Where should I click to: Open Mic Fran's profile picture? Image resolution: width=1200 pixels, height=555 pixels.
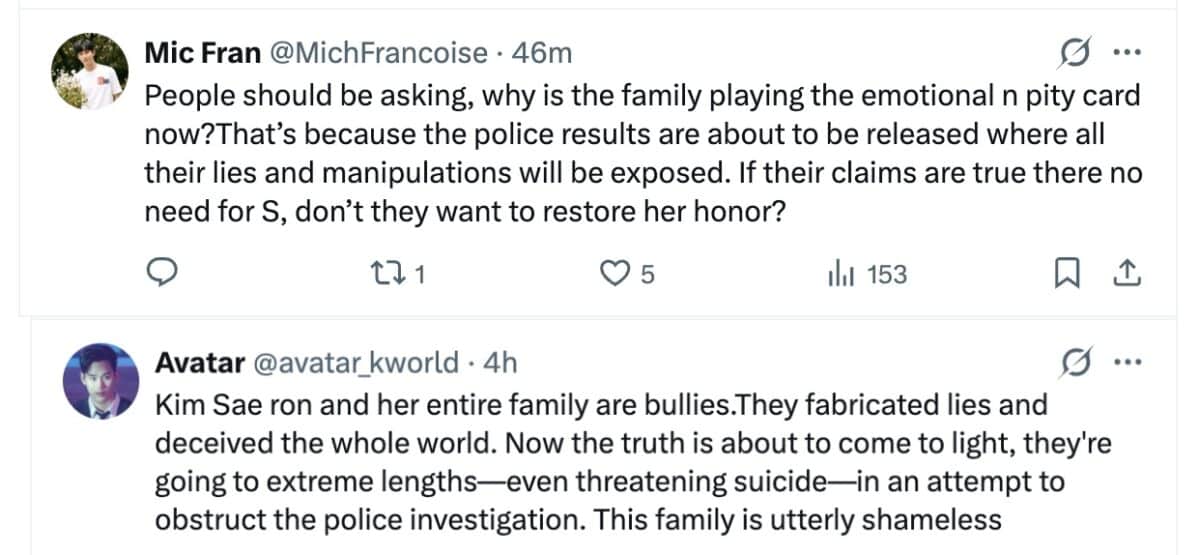coord(87,70)
